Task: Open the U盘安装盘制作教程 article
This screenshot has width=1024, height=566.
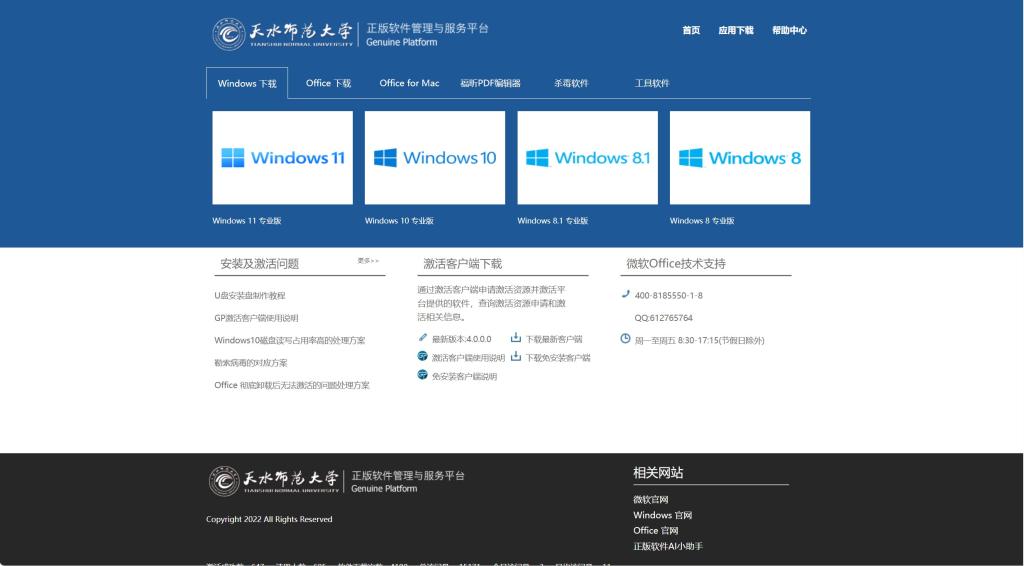Action: coord(249,296)
